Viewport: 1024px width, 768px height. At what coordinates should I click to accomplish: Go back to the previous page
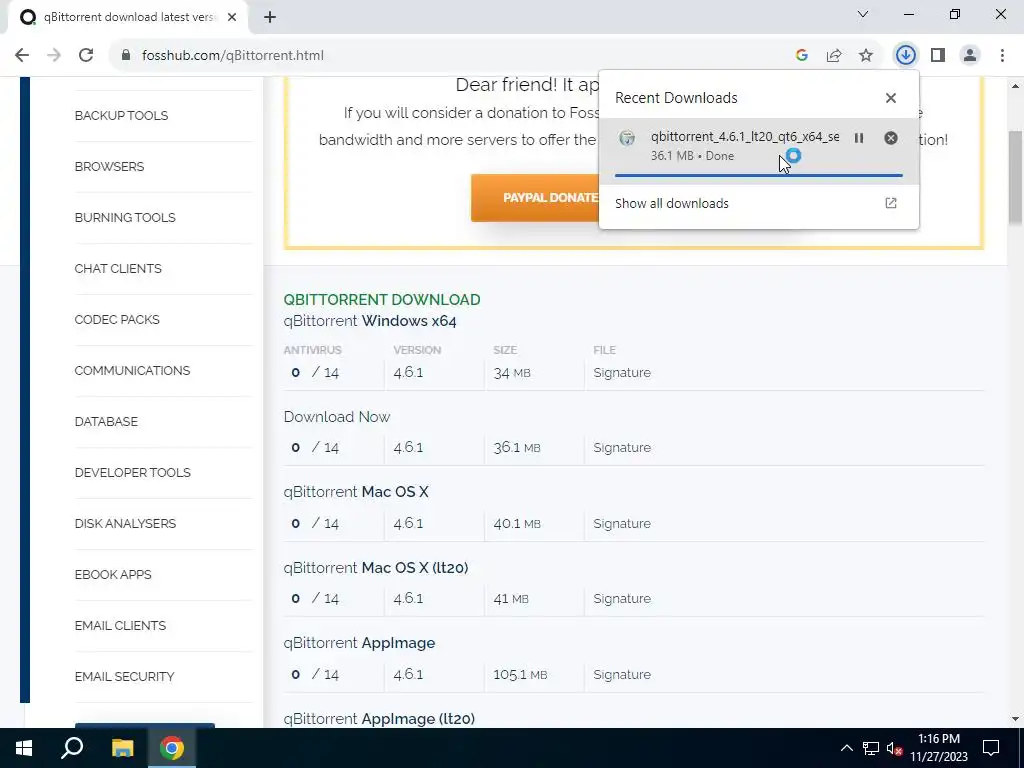[x=22, y=56]
